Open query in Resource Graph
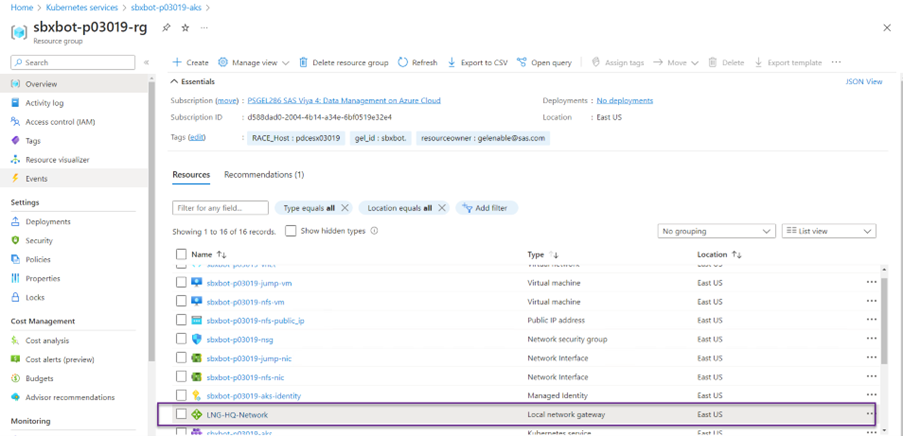Image resolution: width=903 pixels, height=436 pixels. coord(544,62)
